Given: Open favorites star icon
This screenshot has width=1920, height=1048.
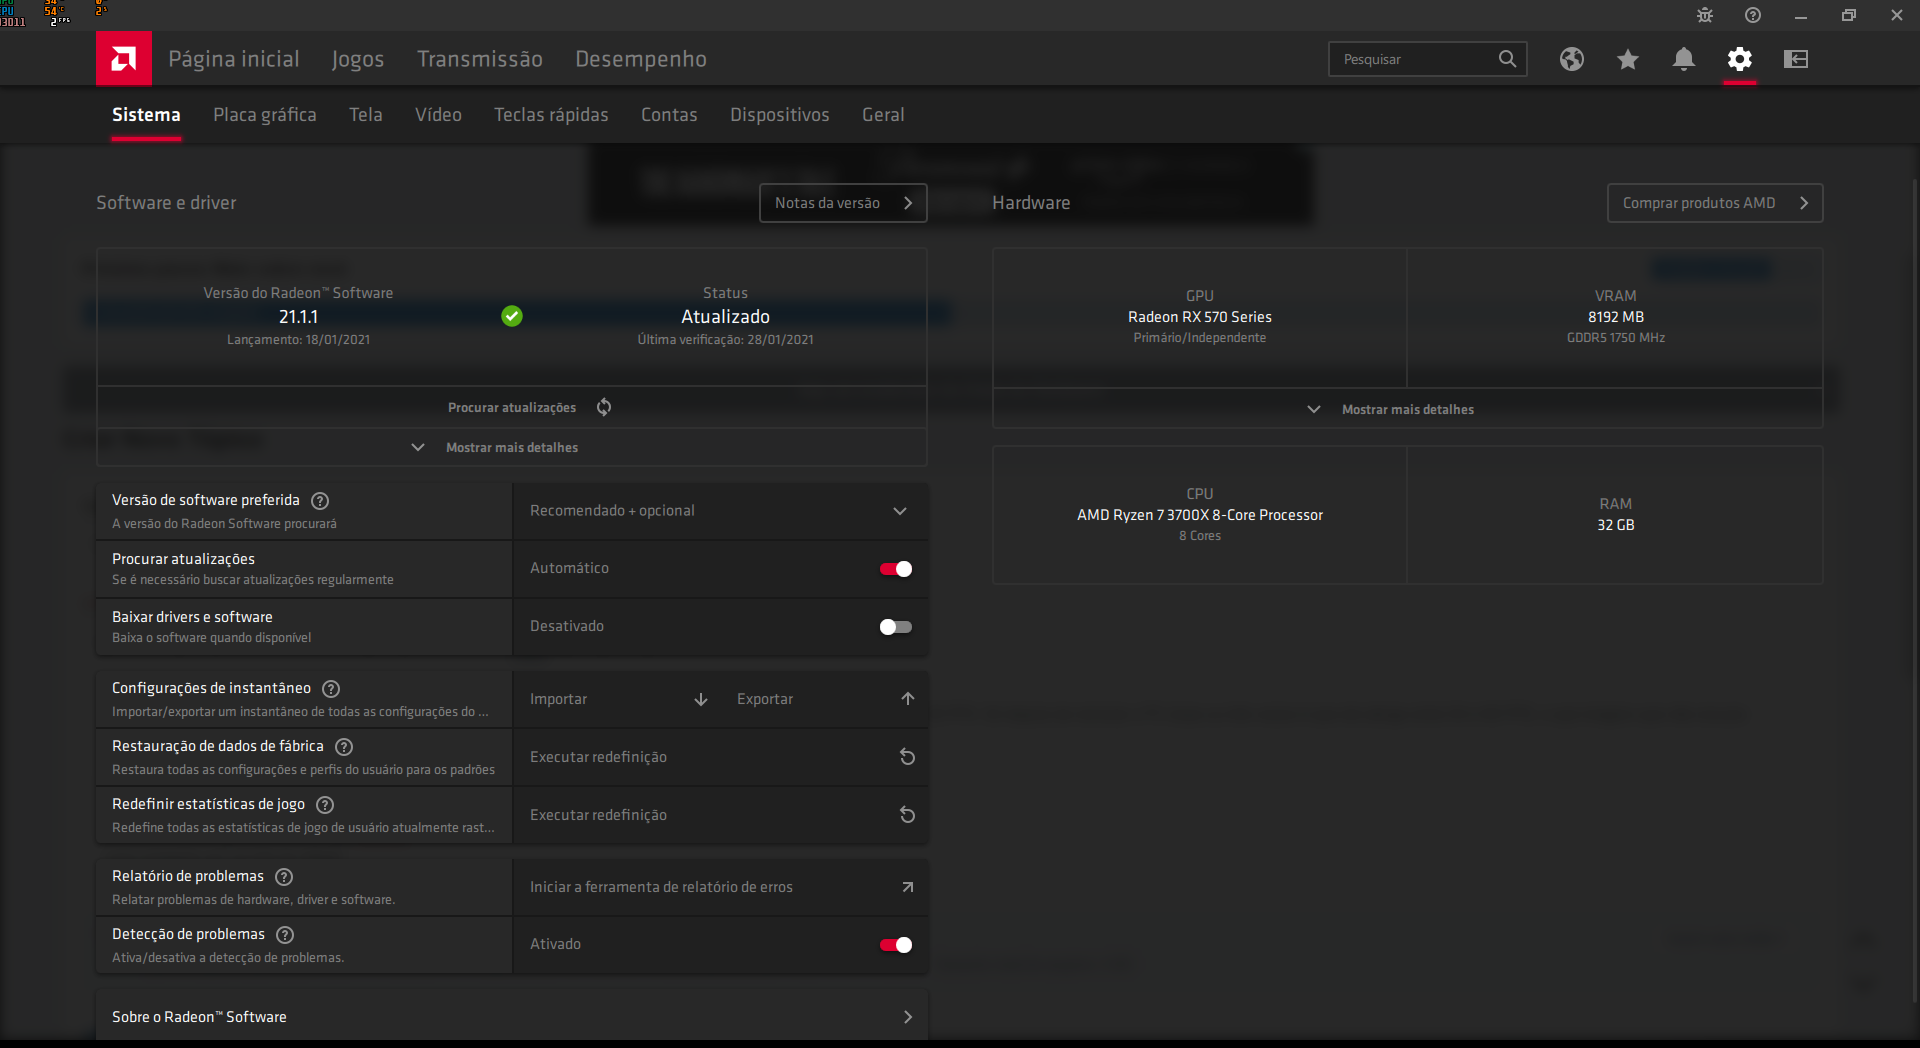Looking at the screenshot, I should coord(1628,59).
